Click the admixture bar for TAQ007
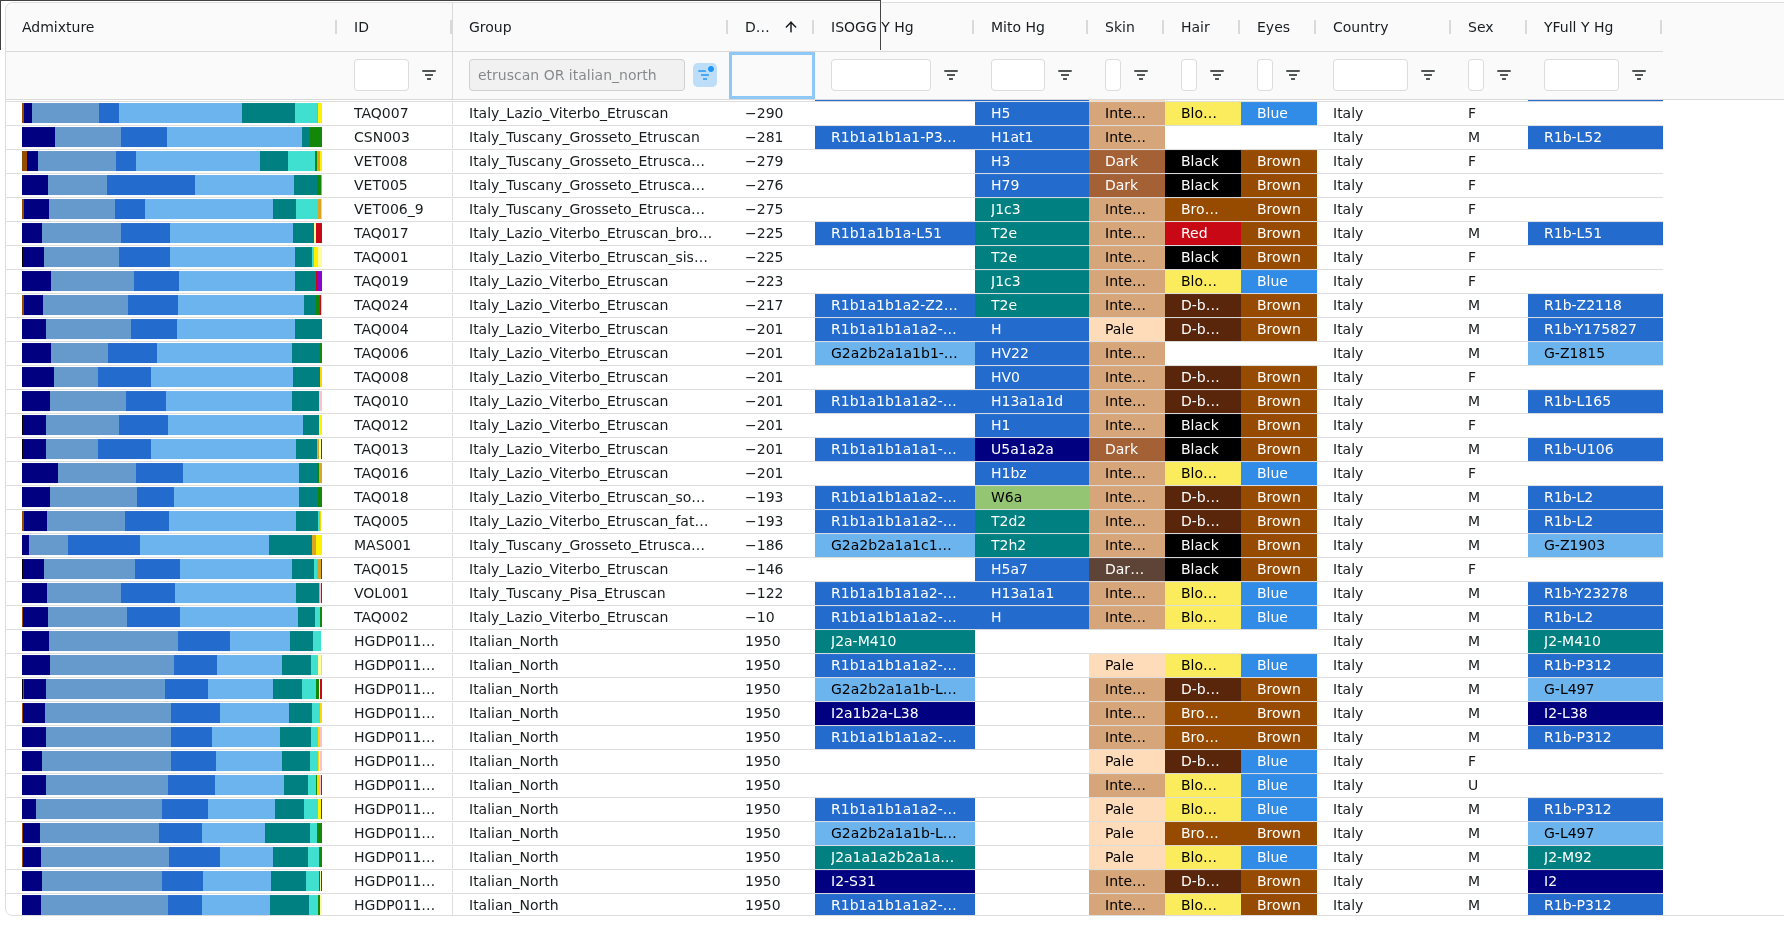The width and height of the screenshot is (1784, 937). 172,113
